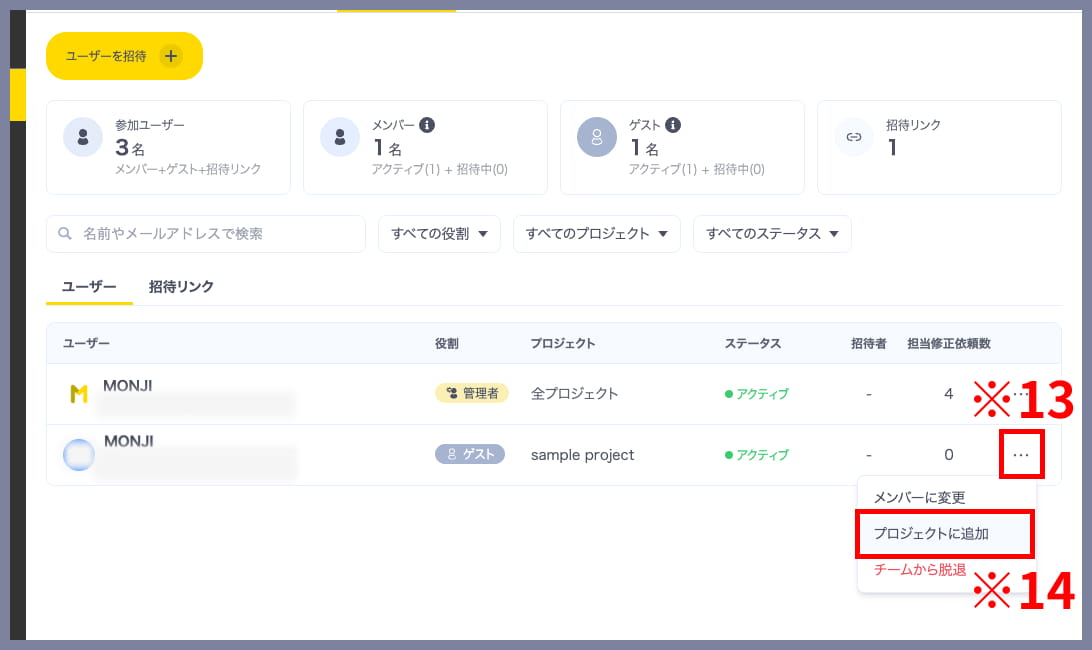The height and width of the screenshot is (650, 1092).
Task: Click the magnifier icon in the search box
Action: point(65,233)
